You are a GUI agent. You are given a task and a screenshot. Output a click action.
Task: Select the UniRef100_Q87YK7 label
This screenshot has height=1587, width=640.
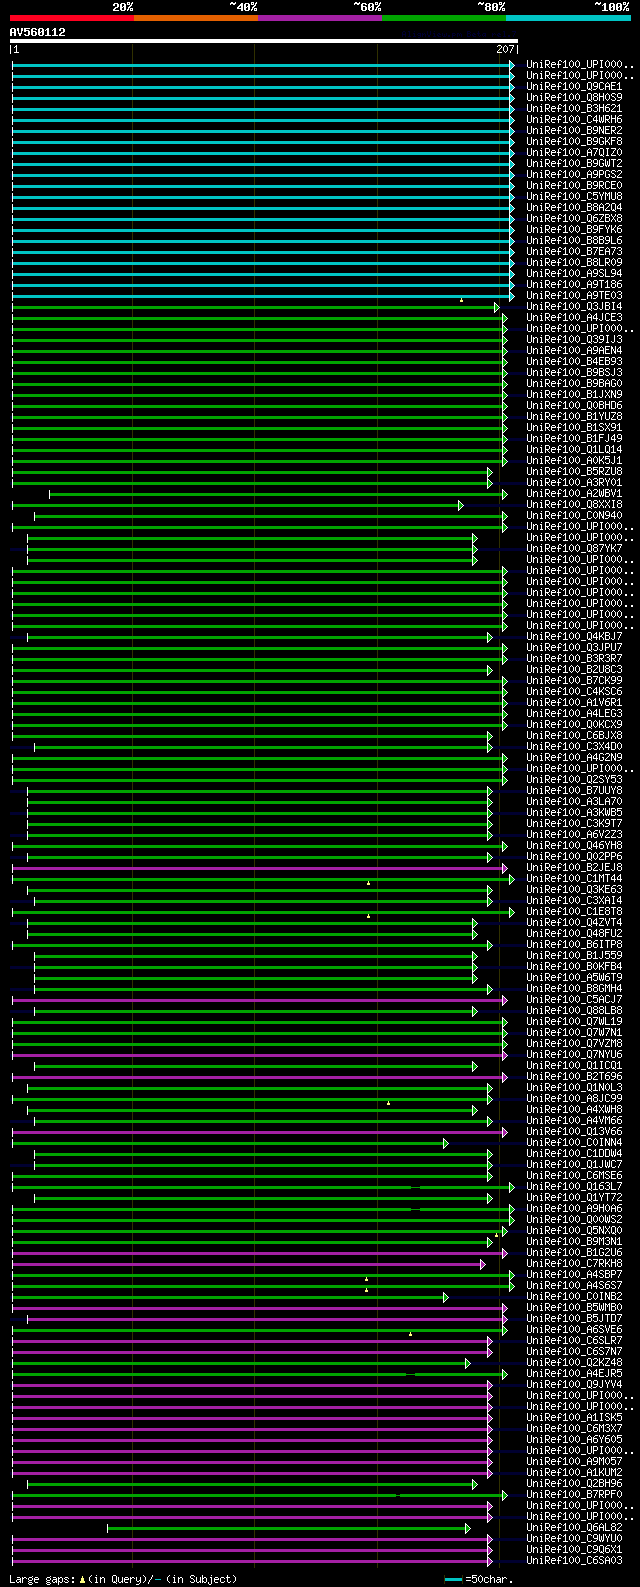coord(574,549)
